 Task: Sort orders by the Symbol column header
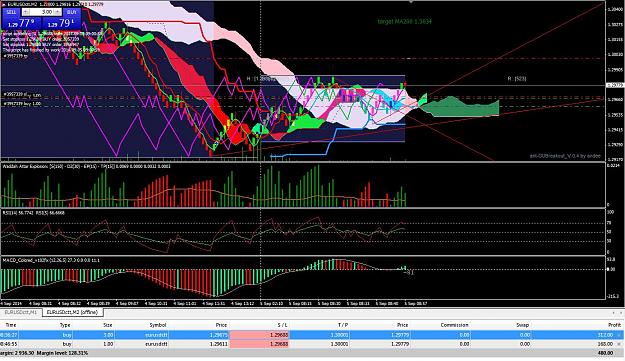[x=158, y=325]
